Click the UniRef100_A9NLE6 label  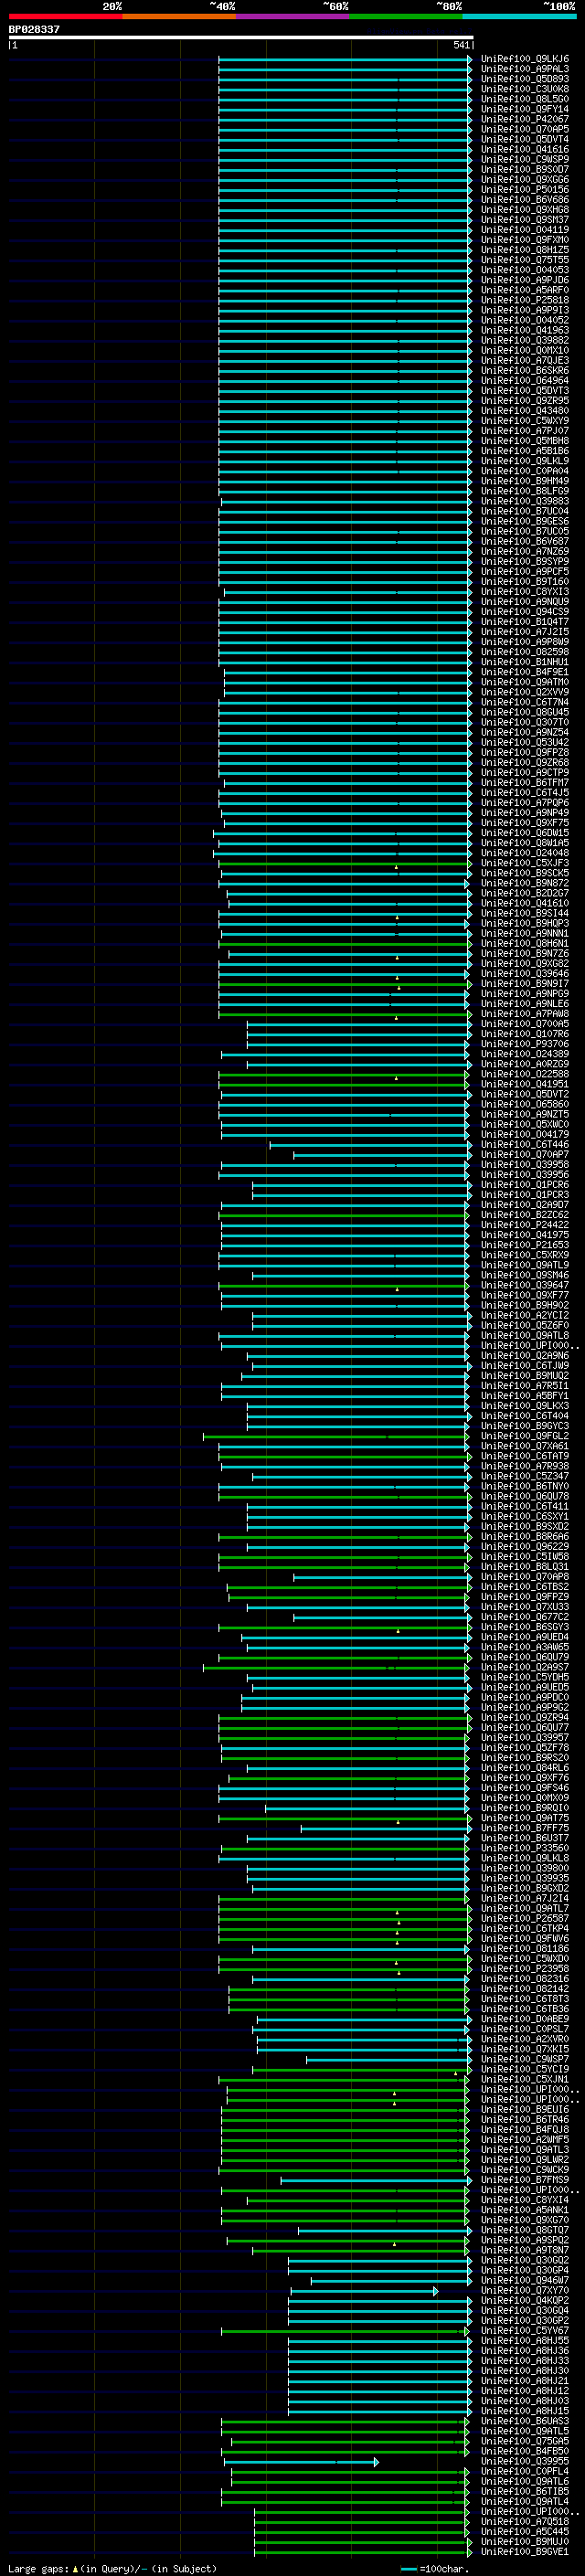[525, 1004]
